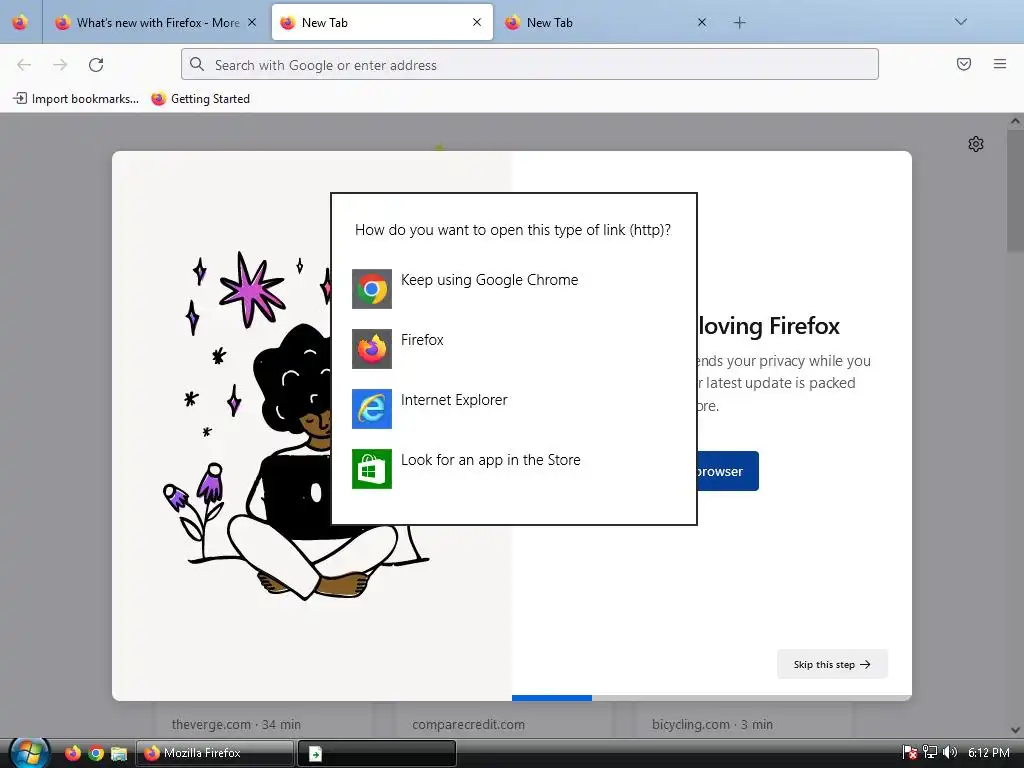Pick Firefox as the http handler

coord(422,340)
